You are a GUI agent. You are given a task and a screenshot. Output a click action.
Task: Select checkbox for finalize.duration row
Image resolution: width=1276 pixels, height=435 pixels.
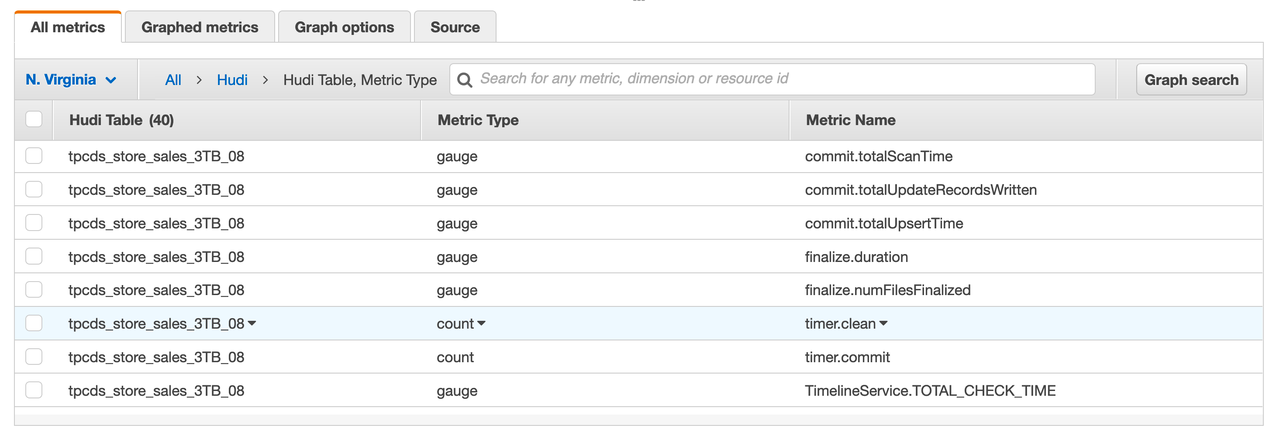(34, 257)
